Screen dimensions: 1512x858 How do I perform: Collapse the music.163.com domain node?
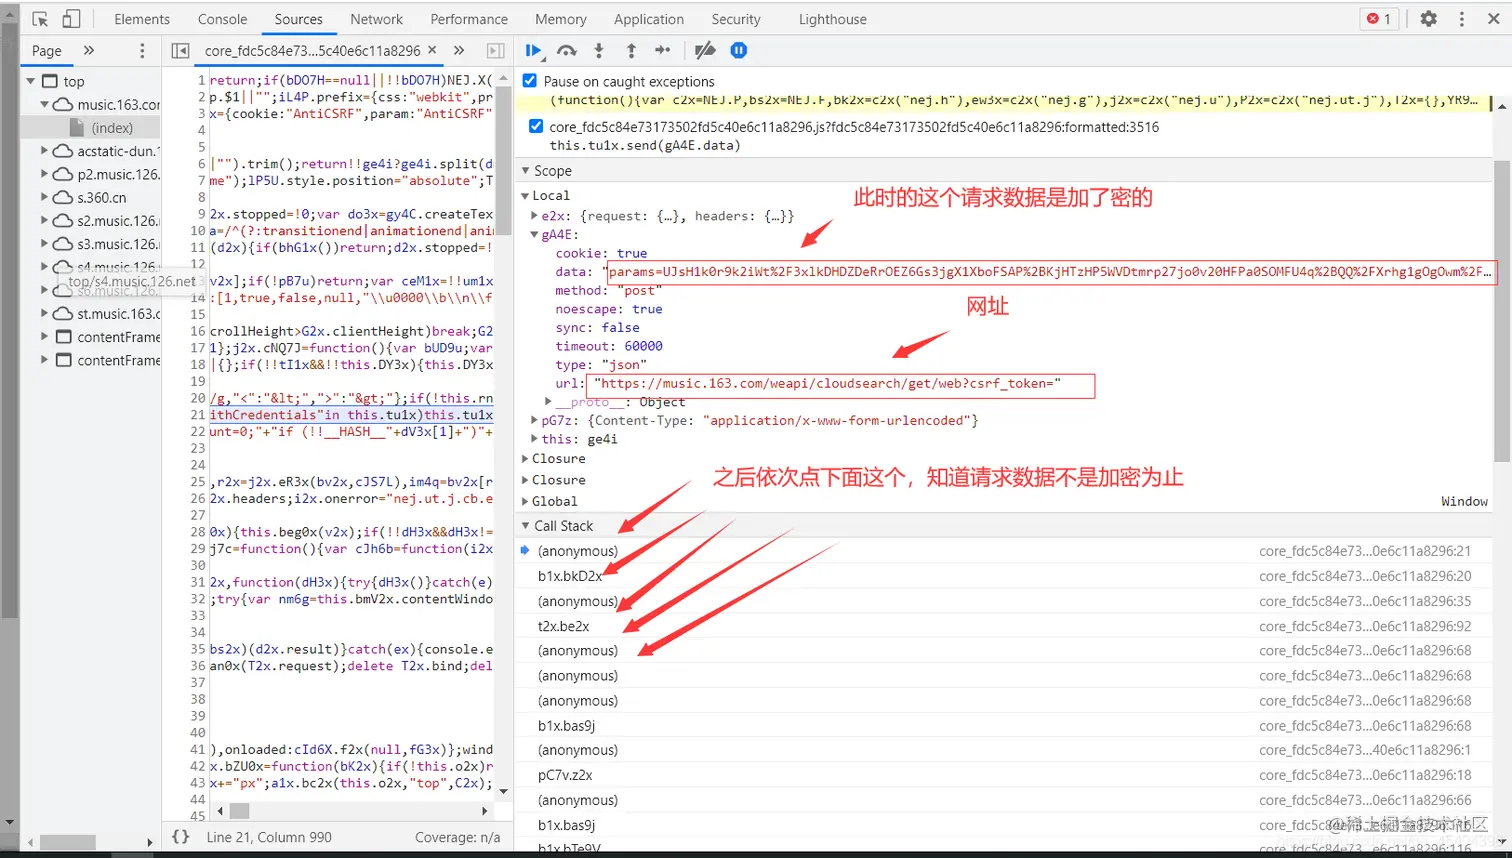(44, 104)
